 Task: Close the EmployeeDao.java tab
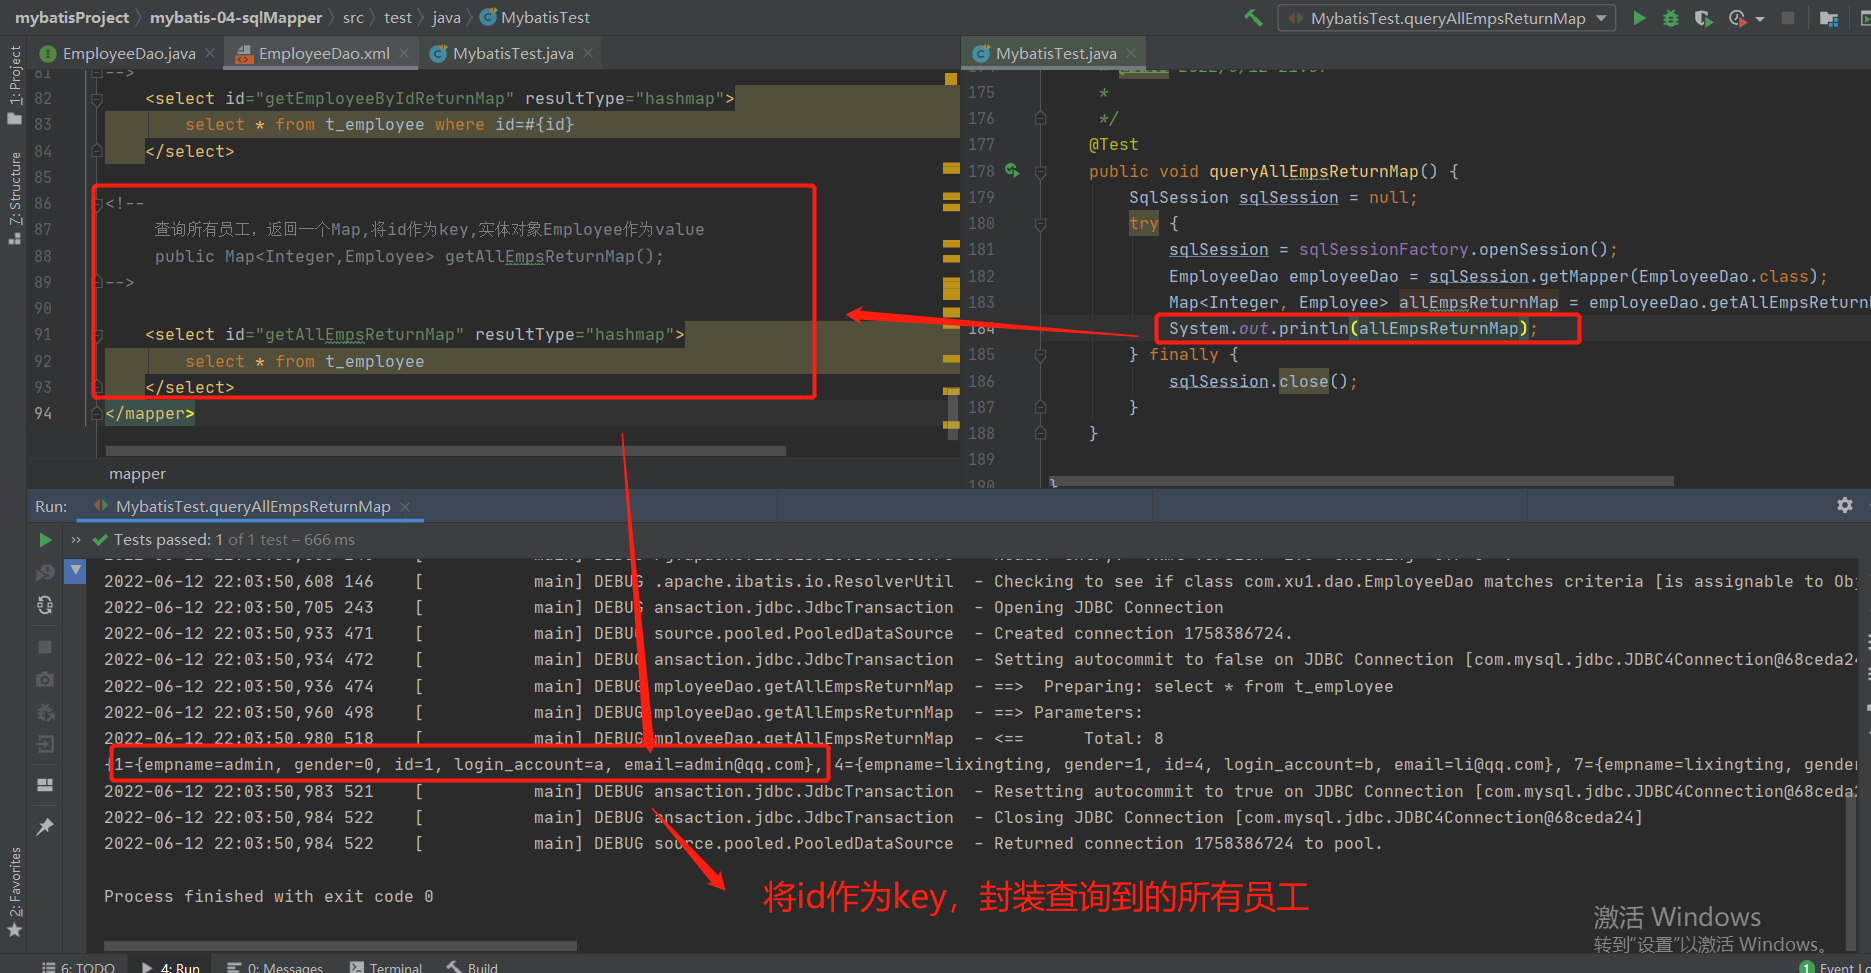210,53
